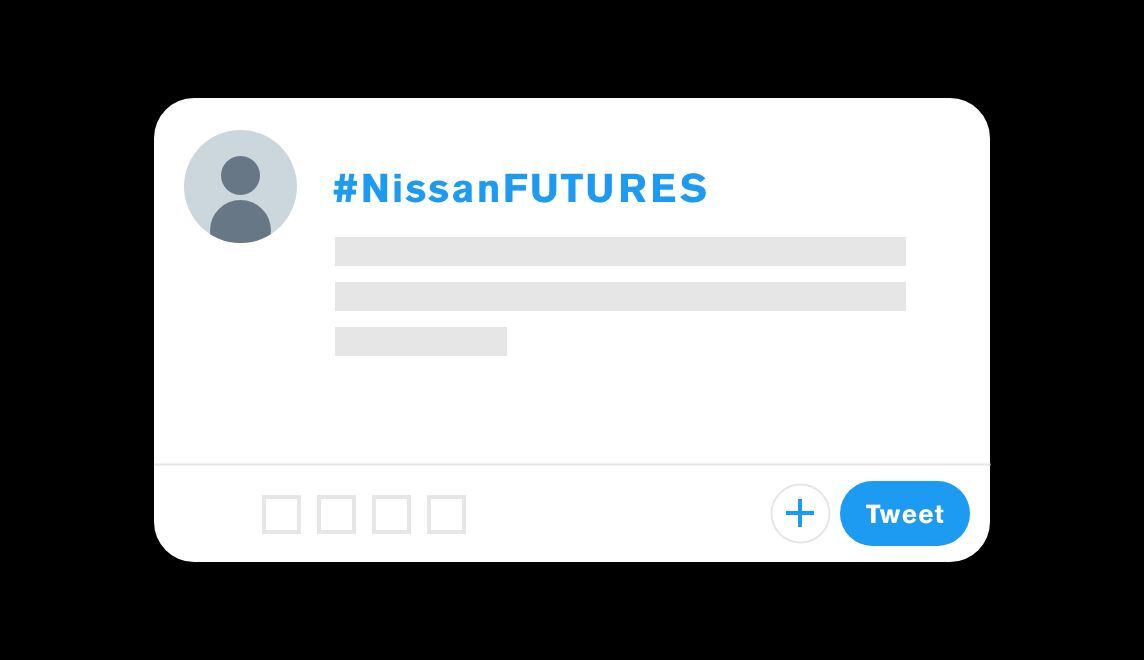Choose the fourth square toolbar icon
This screenshot has width=1144, height=660.
coord(446,514)
